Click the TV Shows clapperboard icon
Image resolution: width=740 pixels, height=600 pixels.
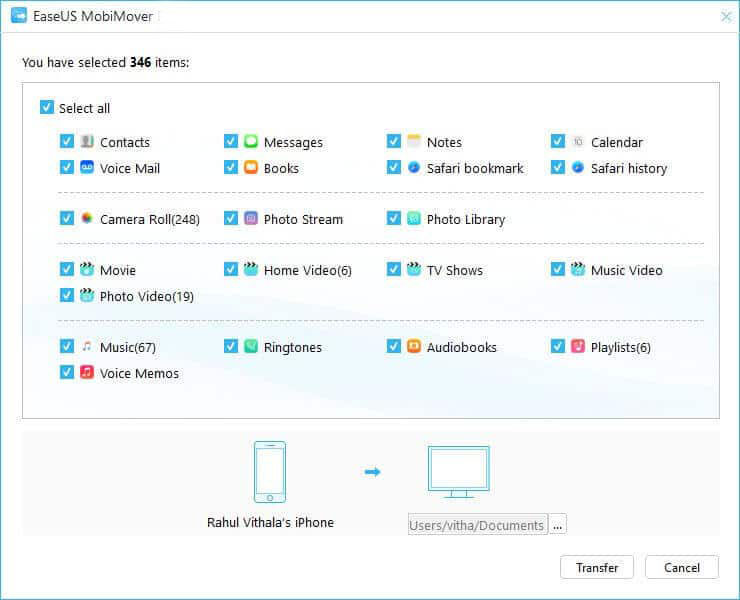point(414,269)
